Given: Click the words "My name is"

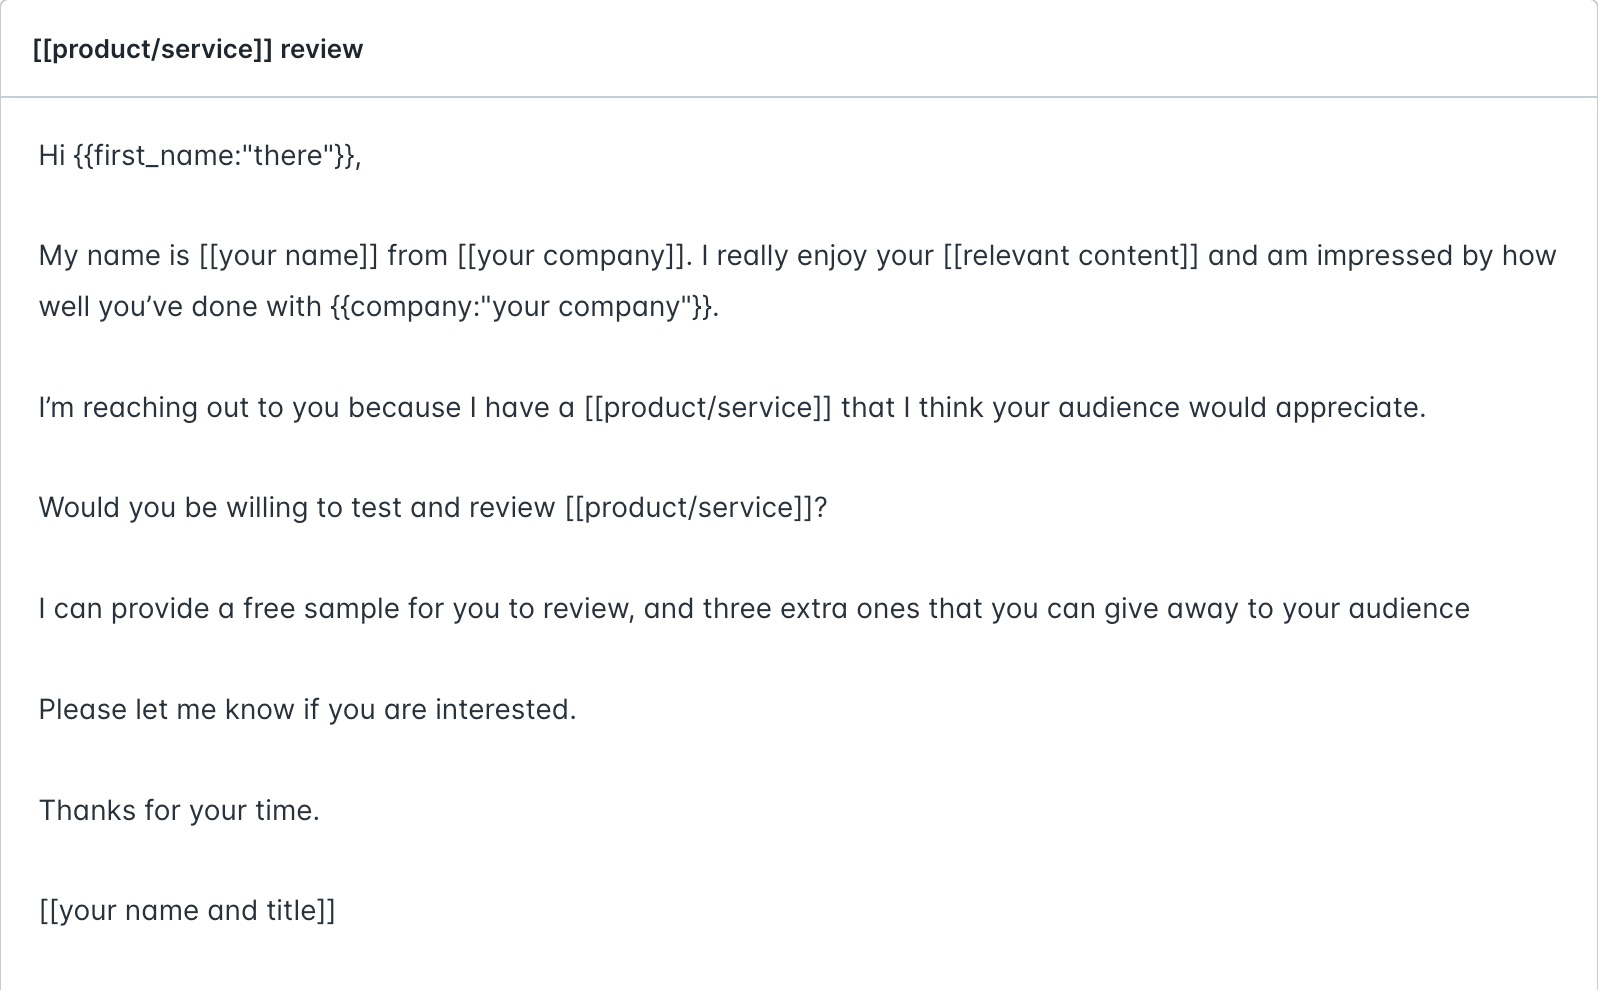Looking at the screenshot, I should click(113, 256).
